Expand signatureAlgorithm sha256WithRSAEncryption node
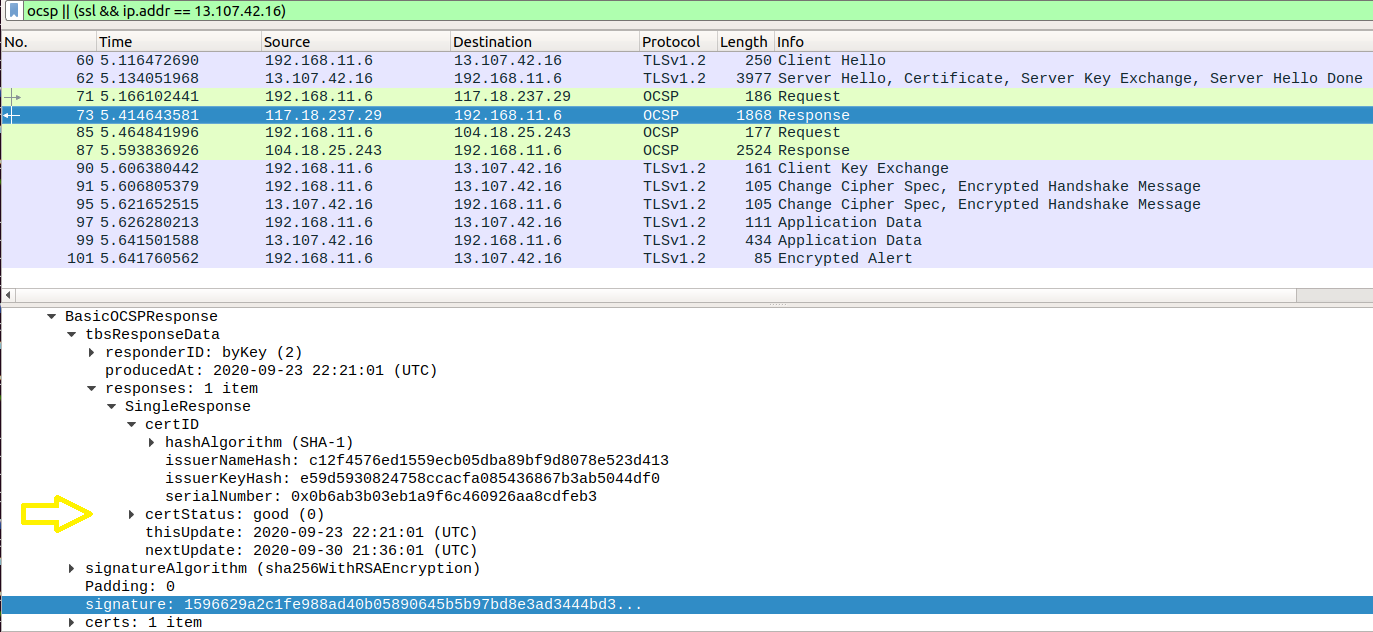 [72, 569]
